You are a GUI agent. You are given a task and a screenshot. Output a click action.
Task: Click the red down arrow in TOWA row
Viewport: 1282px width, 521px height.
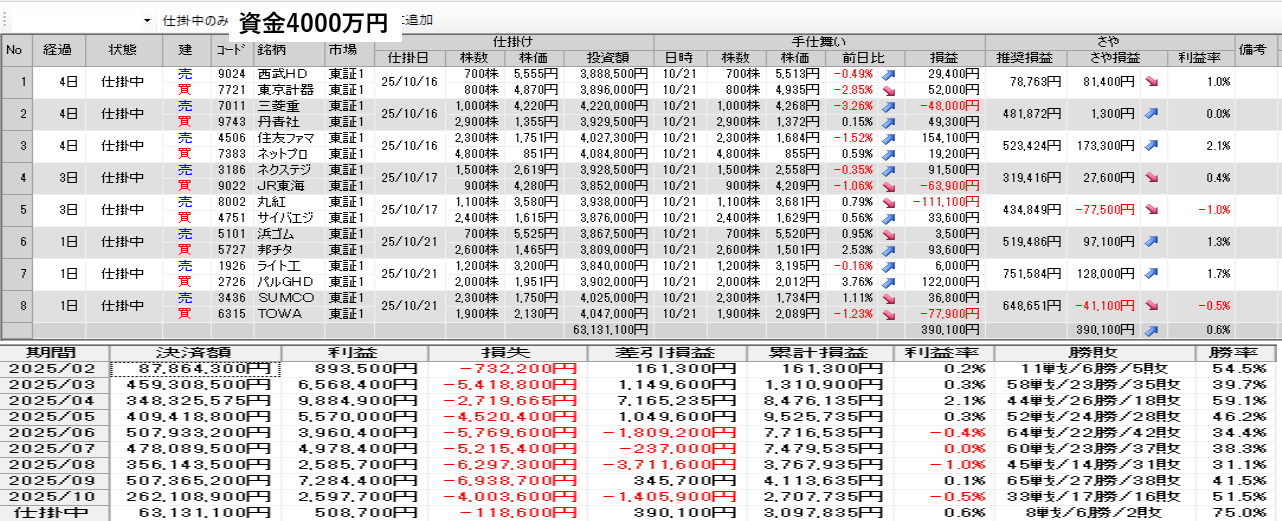pyautogui.click(x=886, y=313)
